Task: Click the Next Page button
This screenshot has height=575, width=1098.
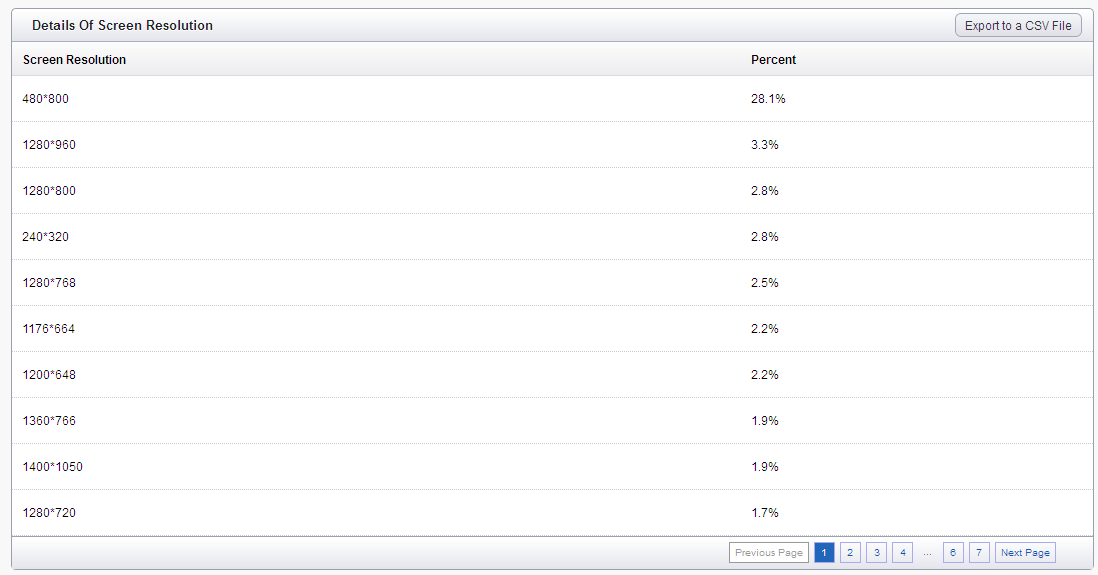Action: click(1025, 553)
